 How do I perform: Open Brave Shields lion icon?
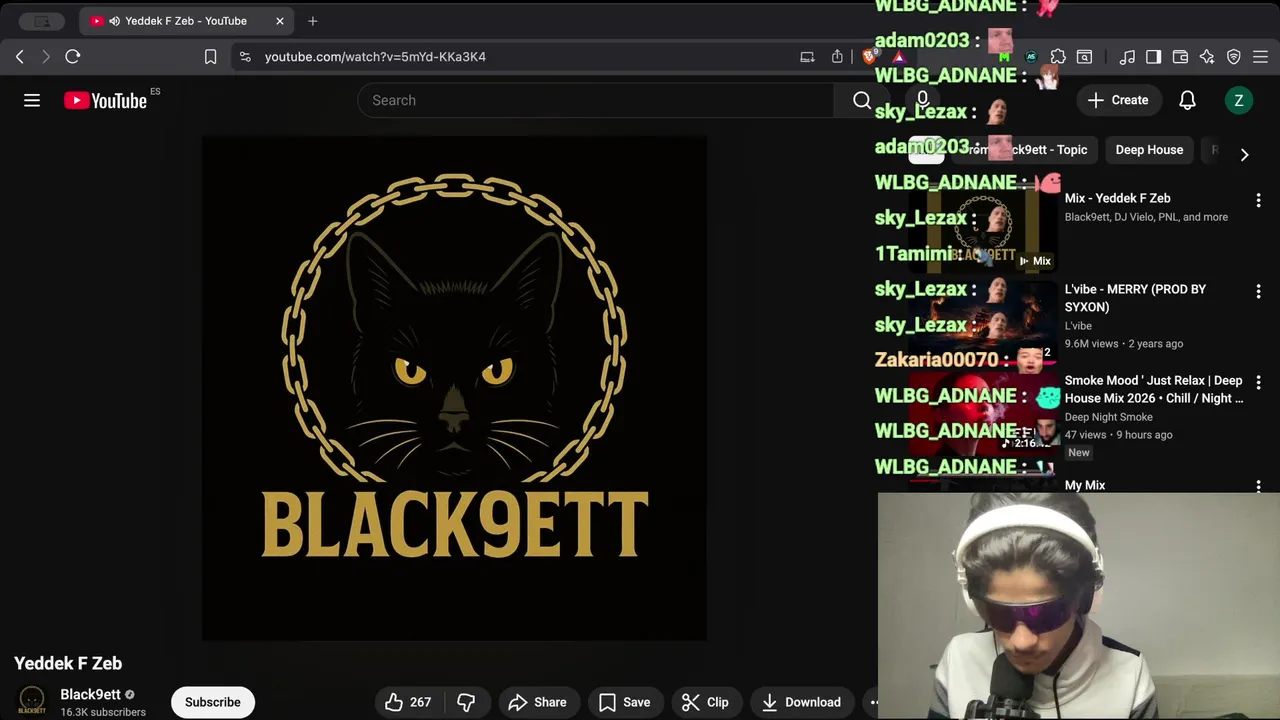pos(869,57)
